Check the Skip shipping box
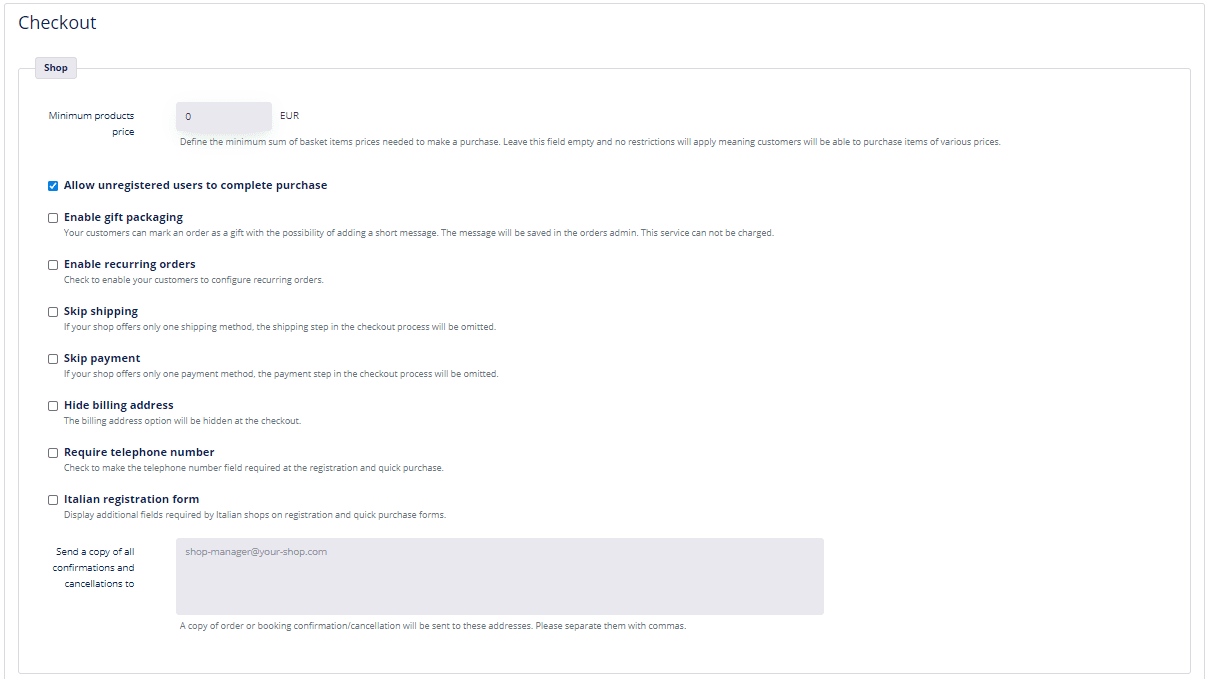Screen dimensions: 1209x679 (53, 312)
